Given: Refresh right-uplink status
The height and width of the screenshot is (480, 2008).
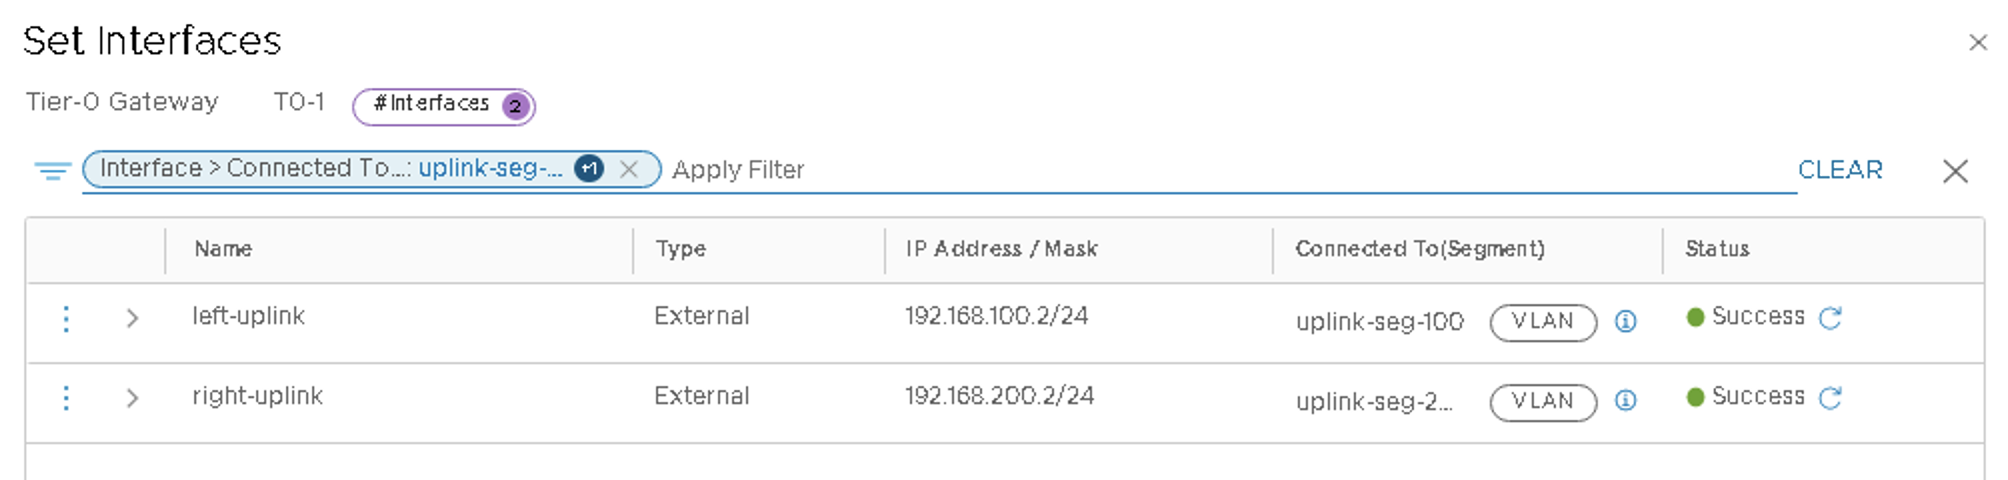Looking at the screenshot, I should [1830, 398].
